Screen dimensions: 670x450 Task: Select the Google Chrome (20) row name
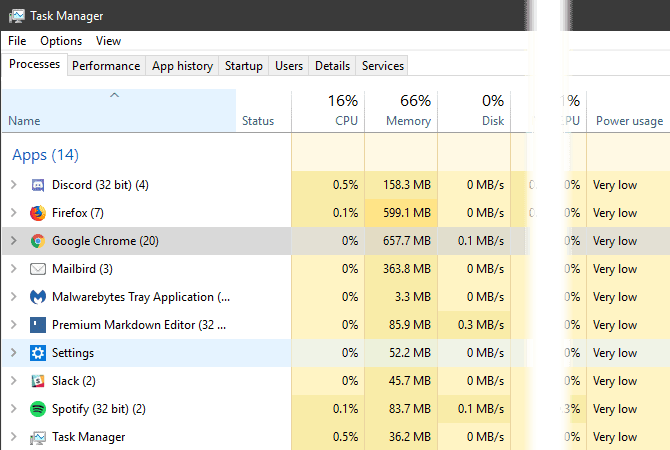coord(105,241)
